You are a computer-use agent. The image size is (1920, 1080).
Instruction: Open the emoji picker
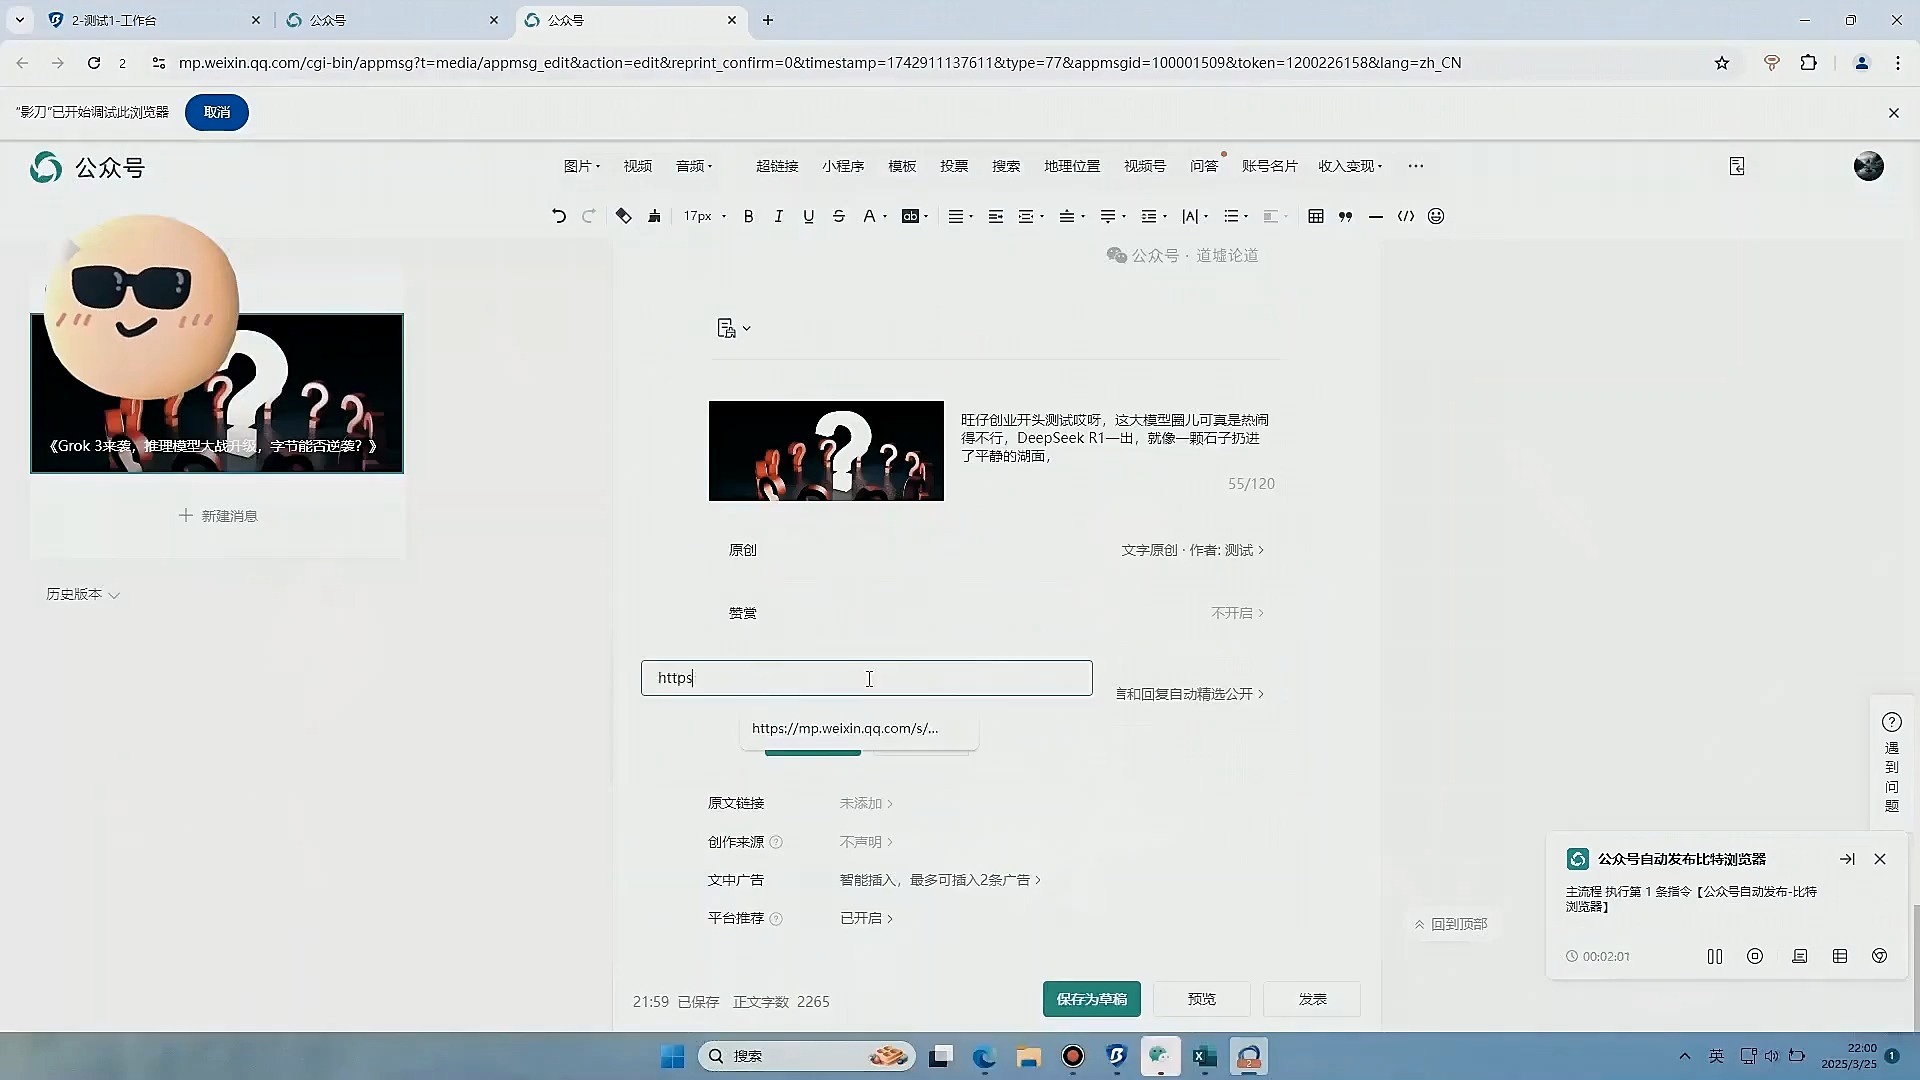[1435, 216]
